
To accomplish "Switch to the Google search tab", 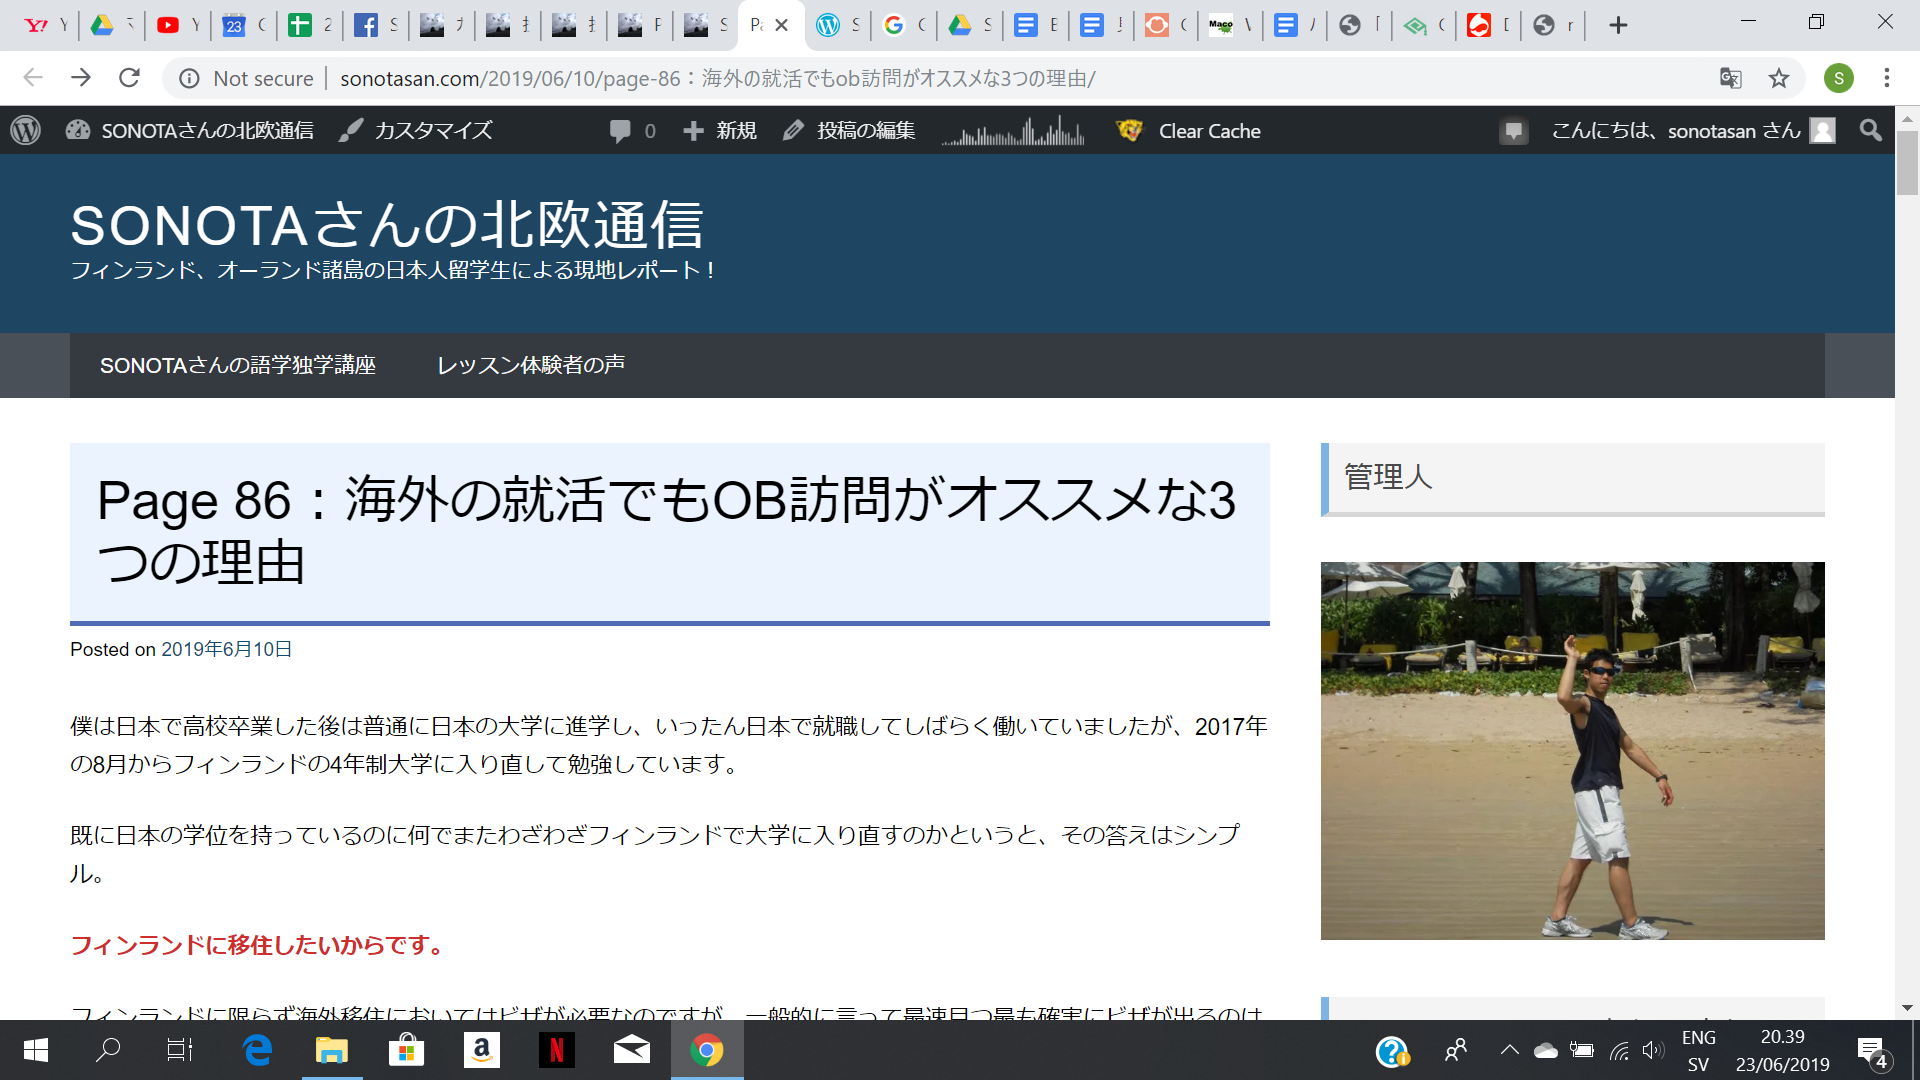I will tap(905, 25).
